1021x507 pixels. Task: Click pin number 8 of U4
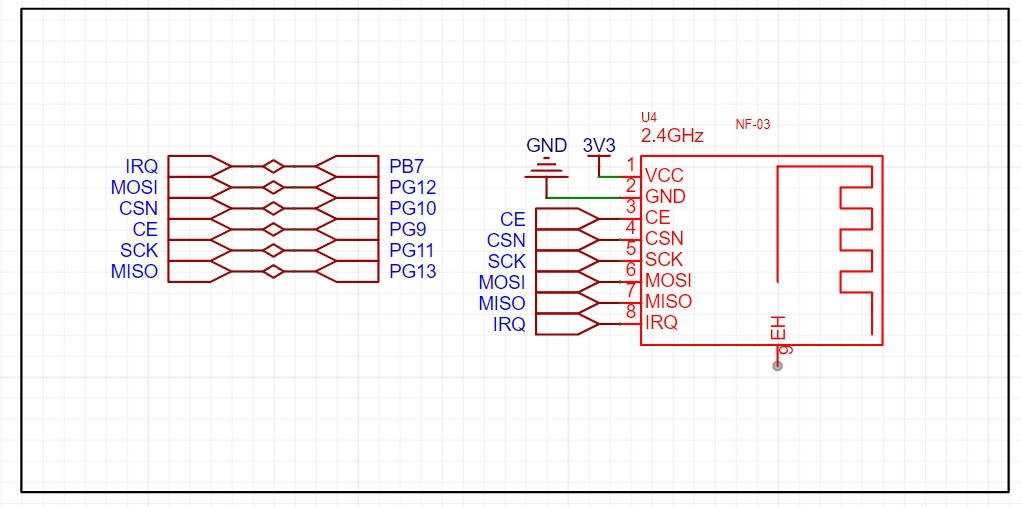(631, 311)
